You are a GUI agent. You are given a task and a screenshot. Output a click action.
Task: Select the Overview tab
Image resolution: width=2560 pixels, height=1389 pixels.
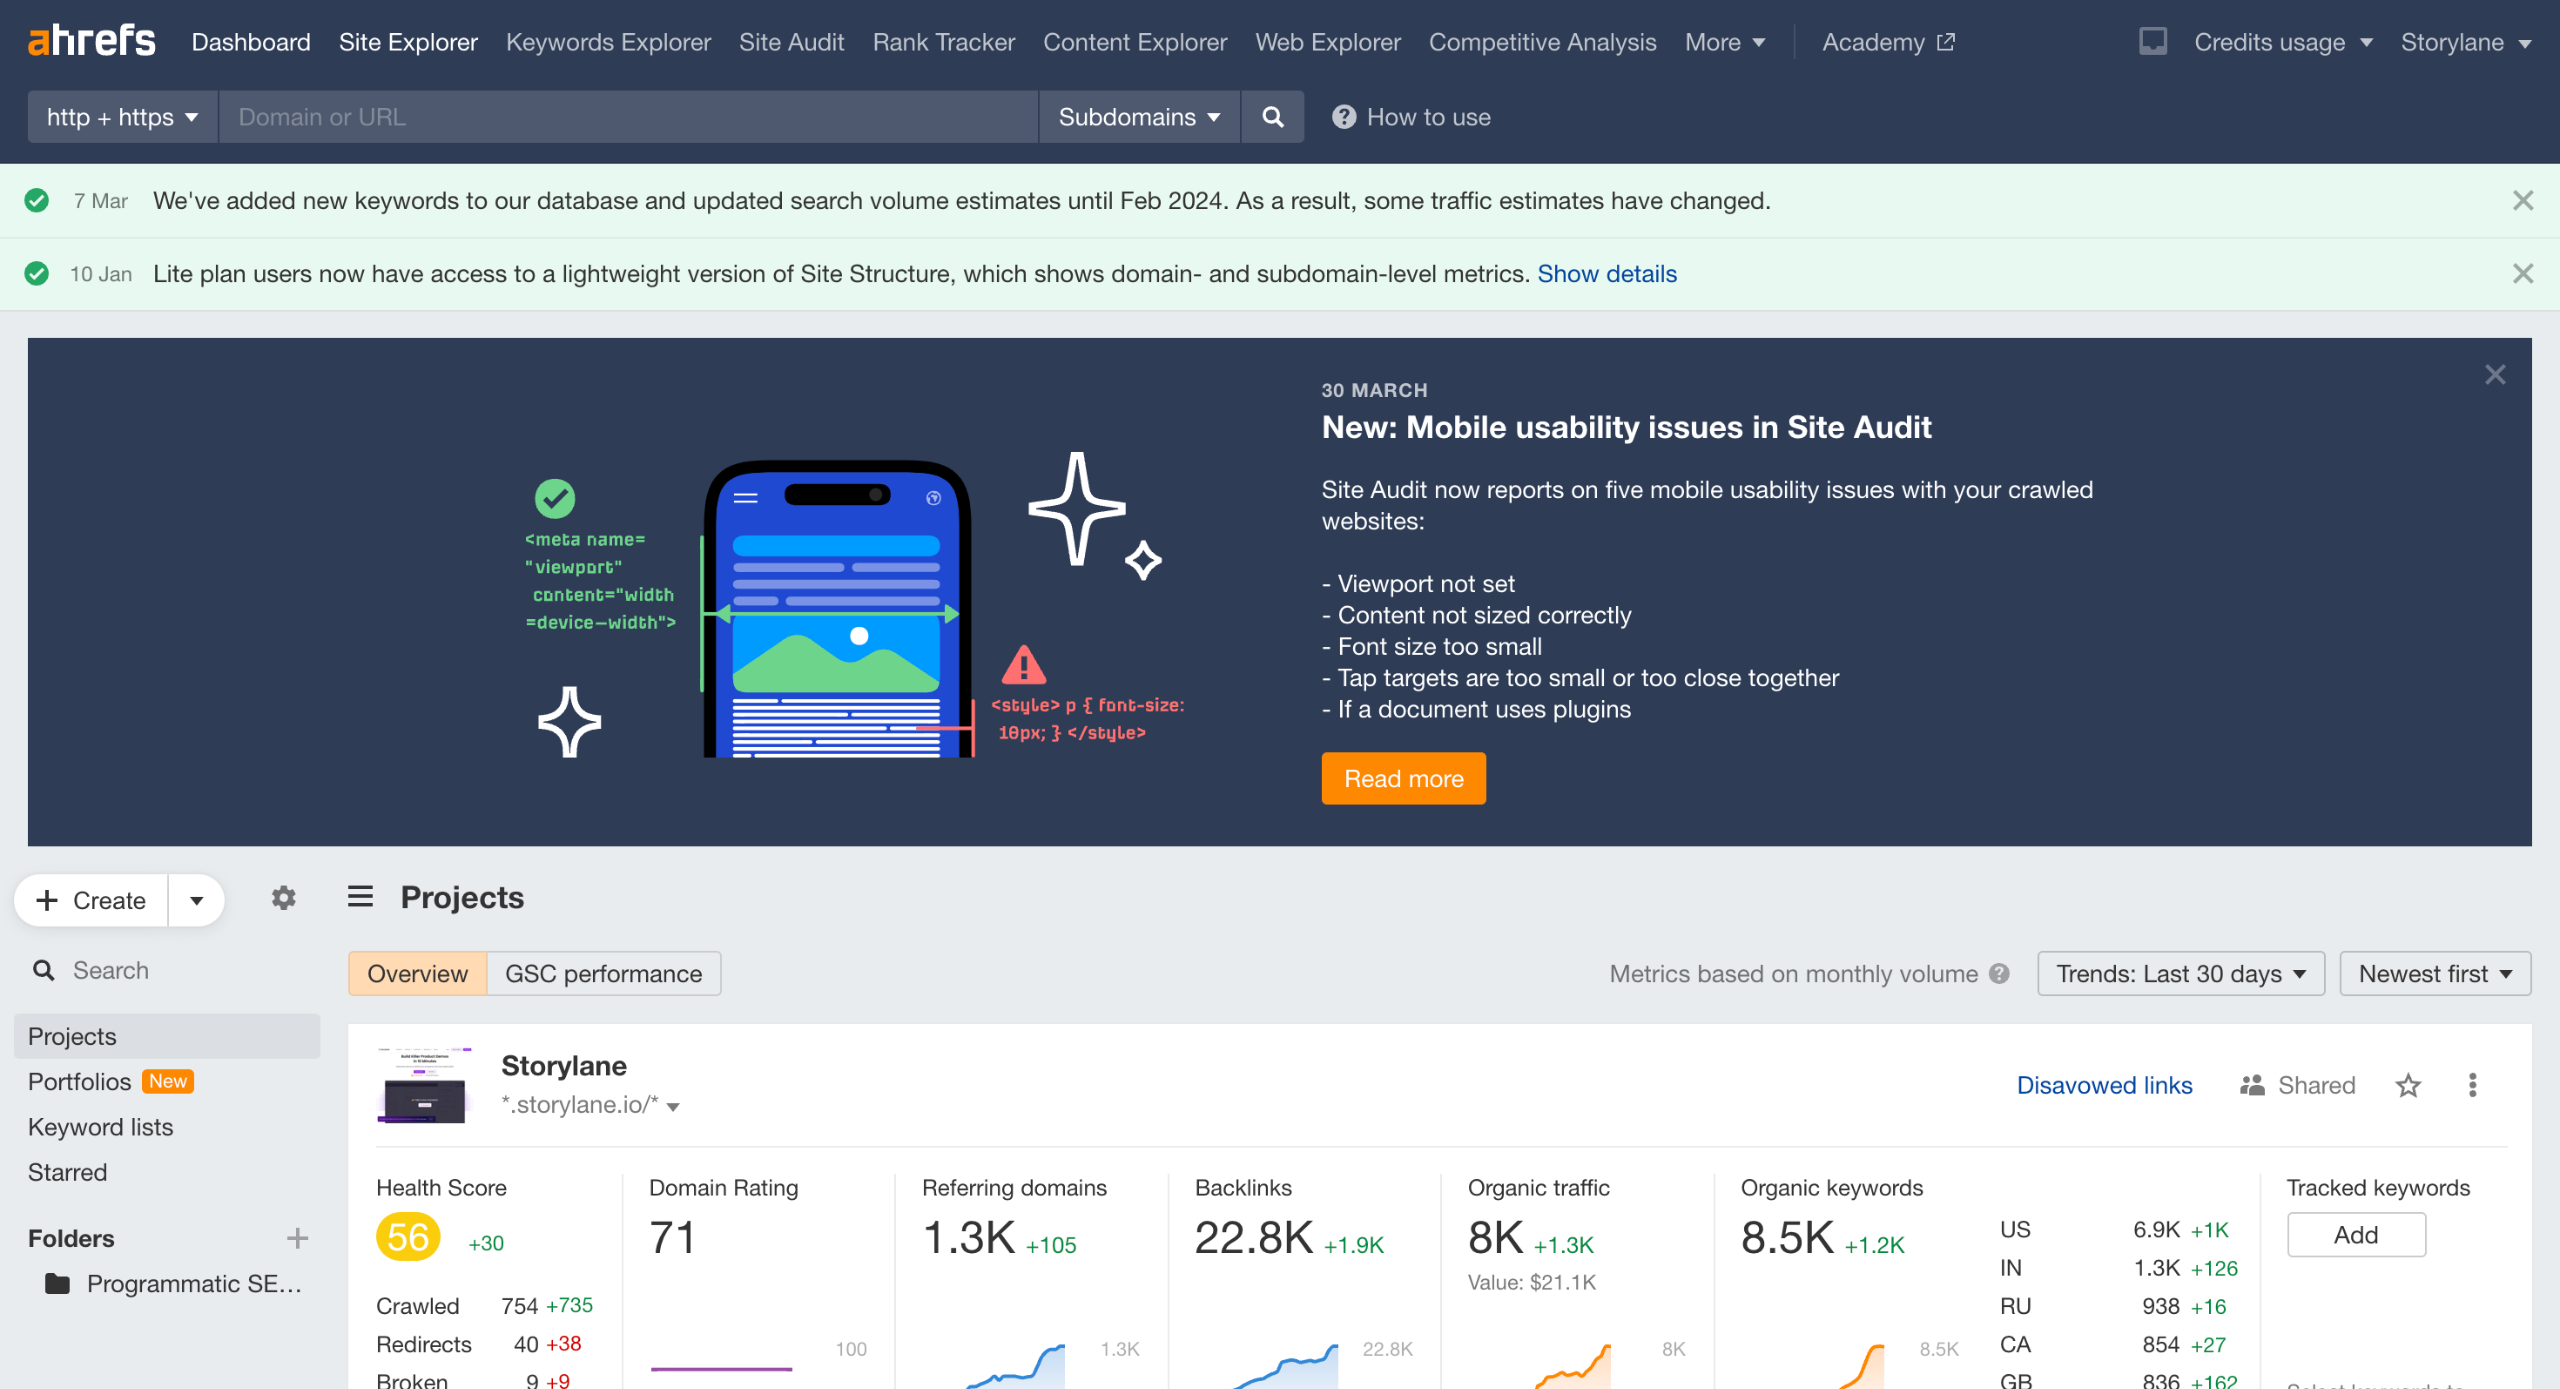click(417, 974)
